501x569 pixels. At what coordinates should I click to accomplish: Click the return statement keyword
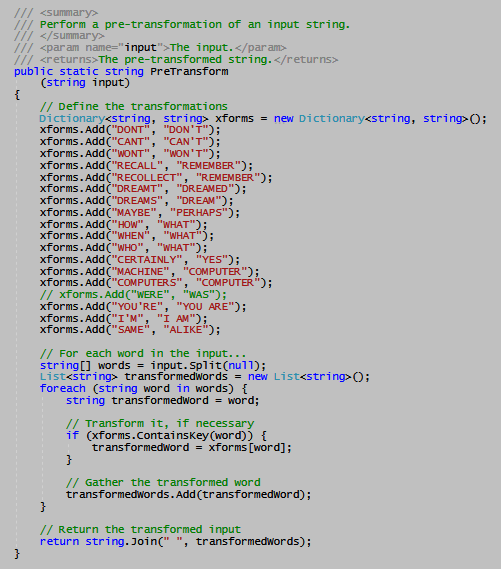pyautogui.click(x=59, y=541)
